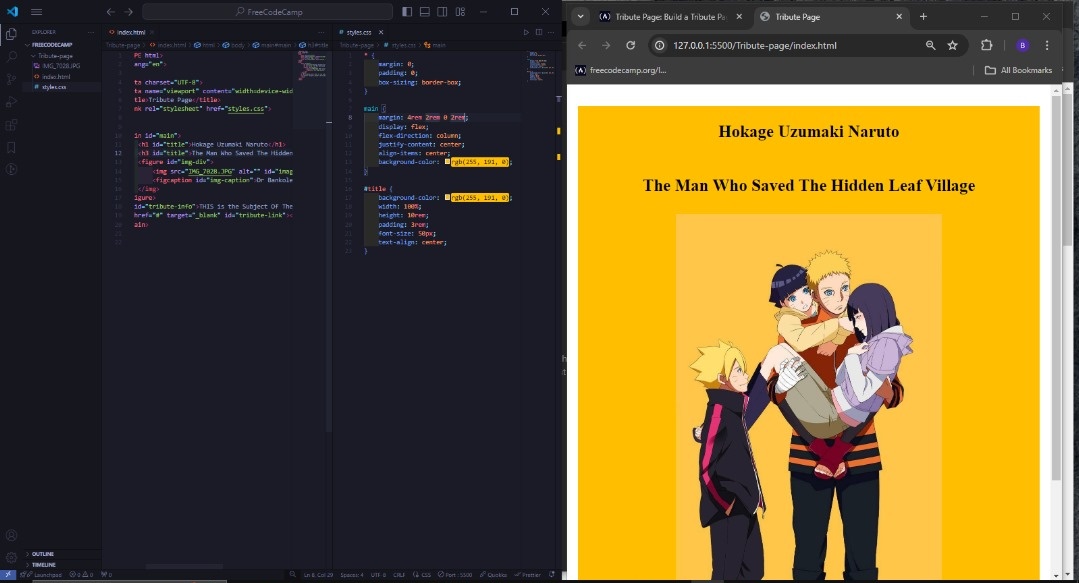Viewport: 1079px width, 583px height.
Task: Open the Extensions view in VS Code
Action: click(x=11, y=125)
